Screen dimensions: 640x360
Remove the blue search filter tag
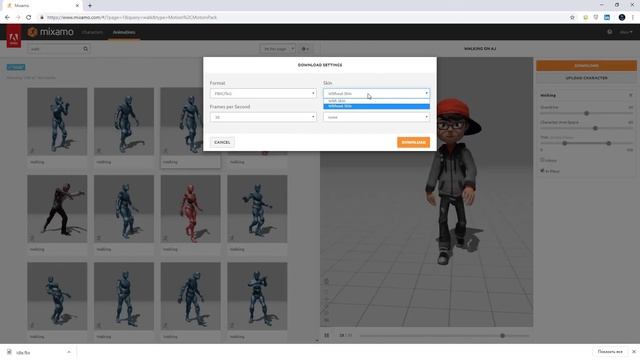(16, 67)
